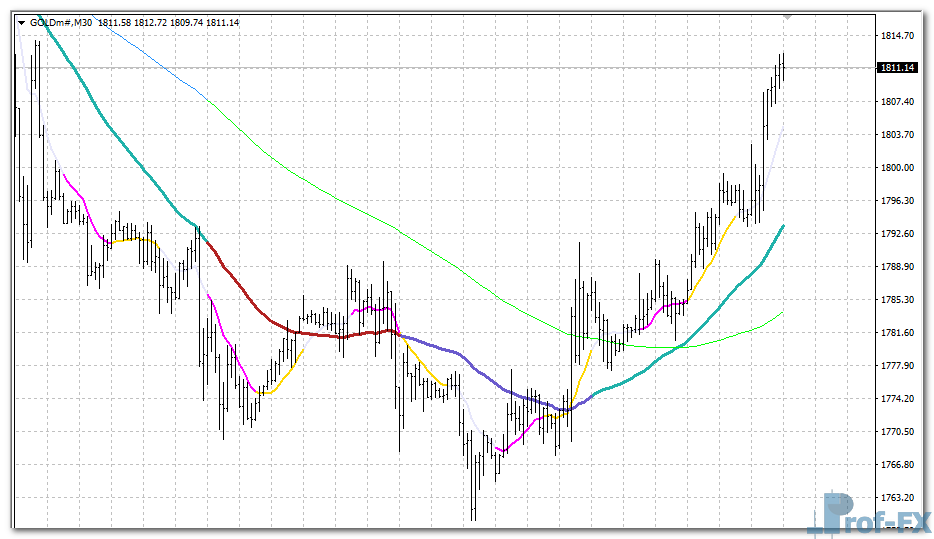Image resolution: width=934 pixels, height=539 pixels.
Task: Click the 1781.60 level on price scale
Action: click(896, 332)
